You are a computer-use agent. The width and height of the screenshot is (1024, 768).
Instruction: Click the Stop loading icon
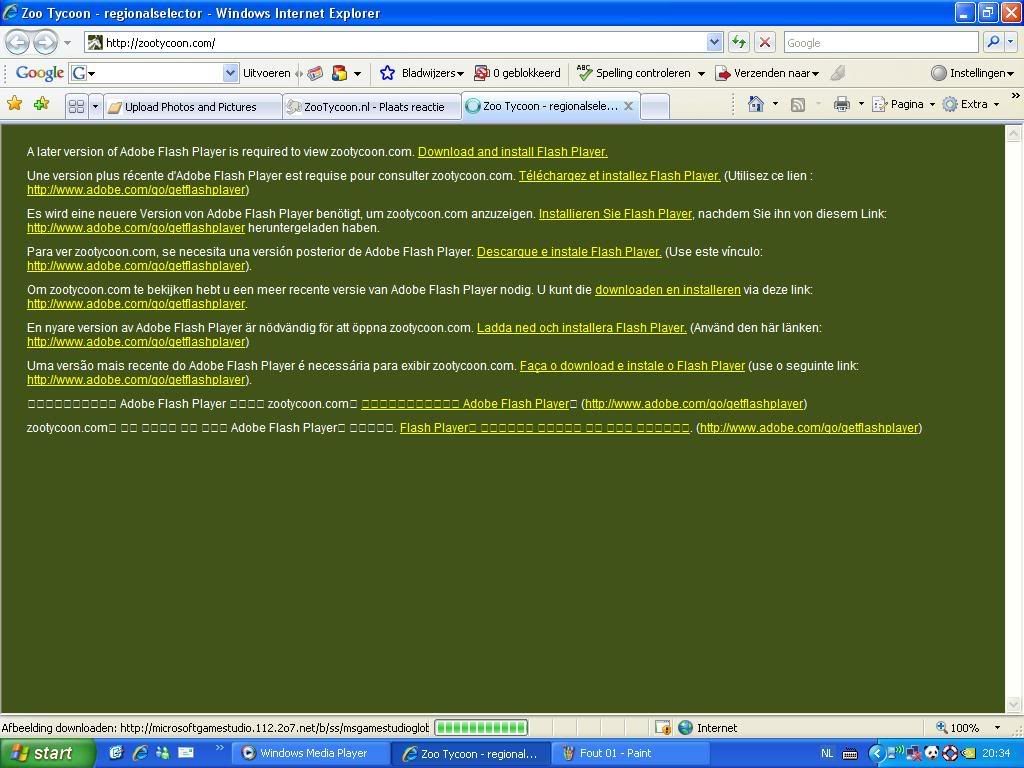point(765,42)
